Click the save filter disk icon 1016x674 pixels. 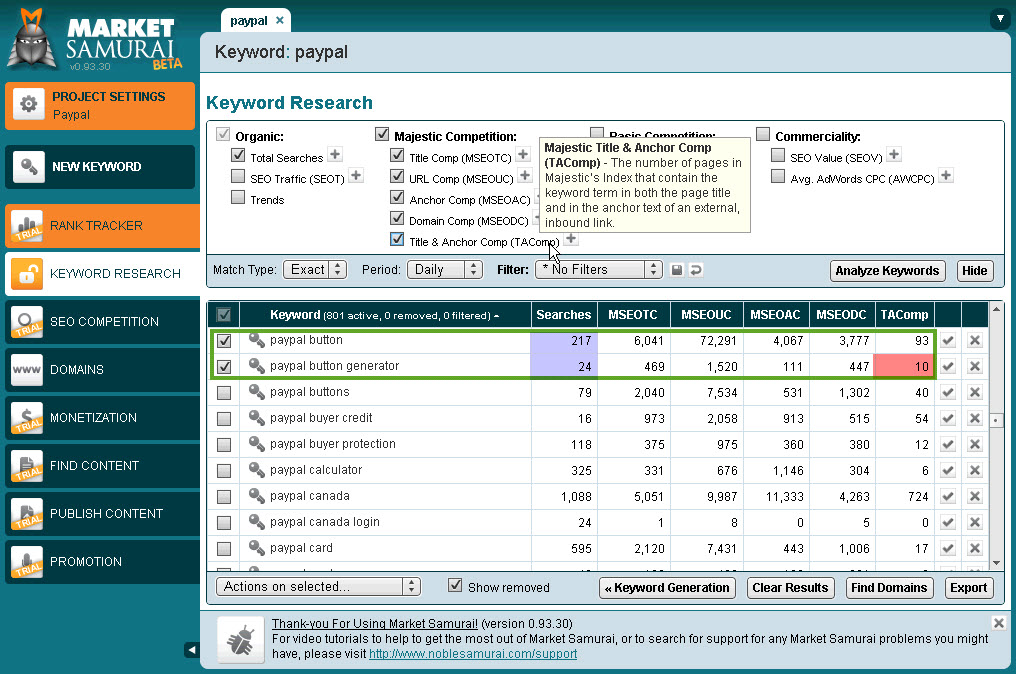[x=676, y=270]
